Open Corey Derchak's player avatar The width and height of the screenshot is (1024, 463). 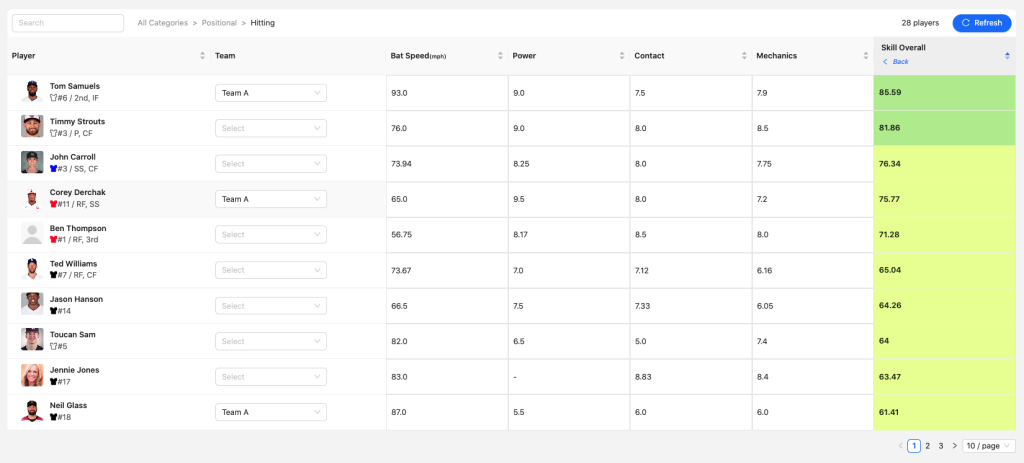click(x=32, y=198)
